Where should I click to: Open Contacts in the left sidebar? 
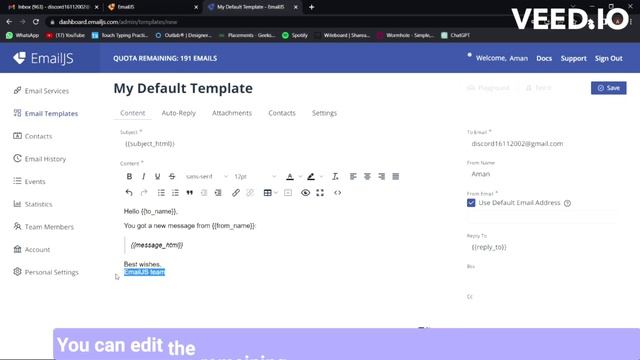(x=33, y=136)
